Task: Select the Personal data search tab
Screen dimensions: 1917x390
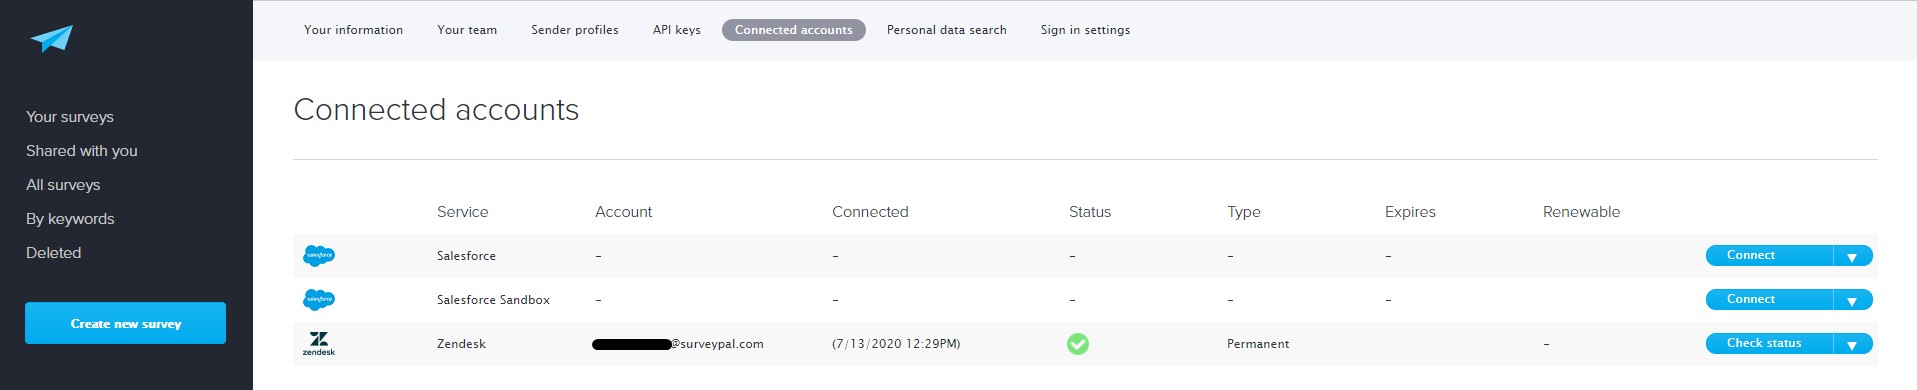Action: [947, 30]
